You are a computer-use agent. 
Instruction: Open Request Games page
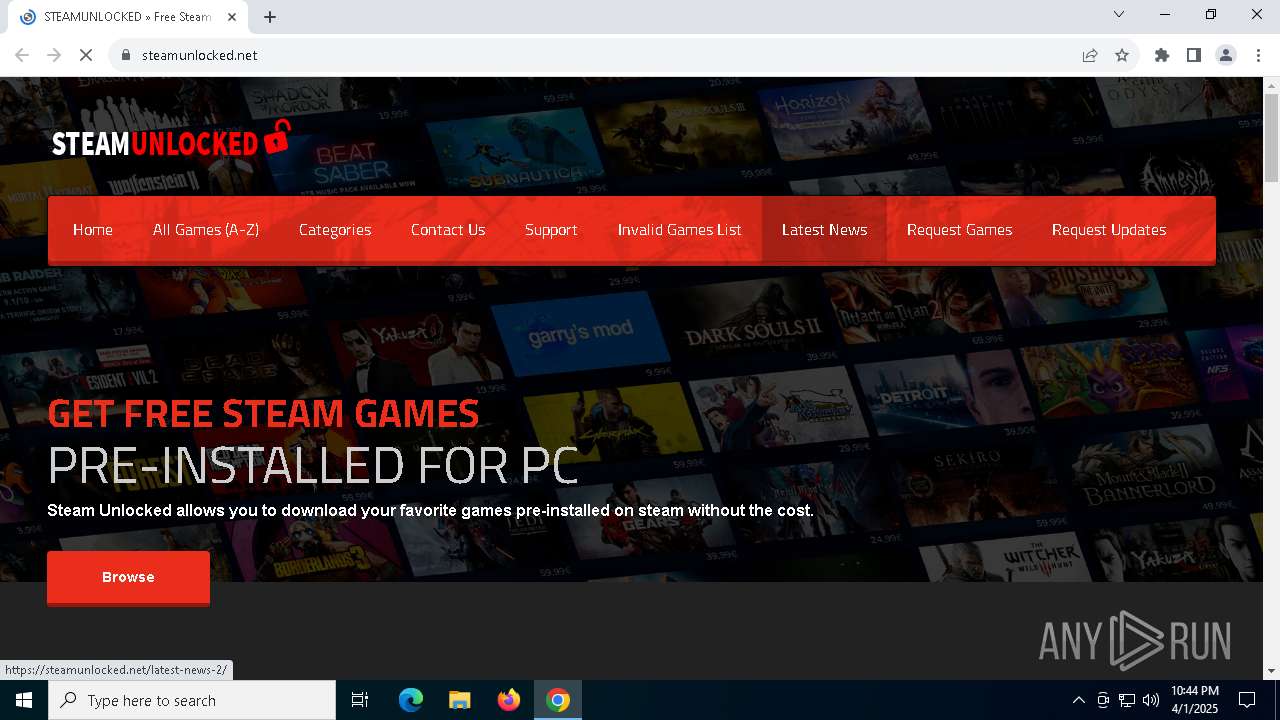960,230
